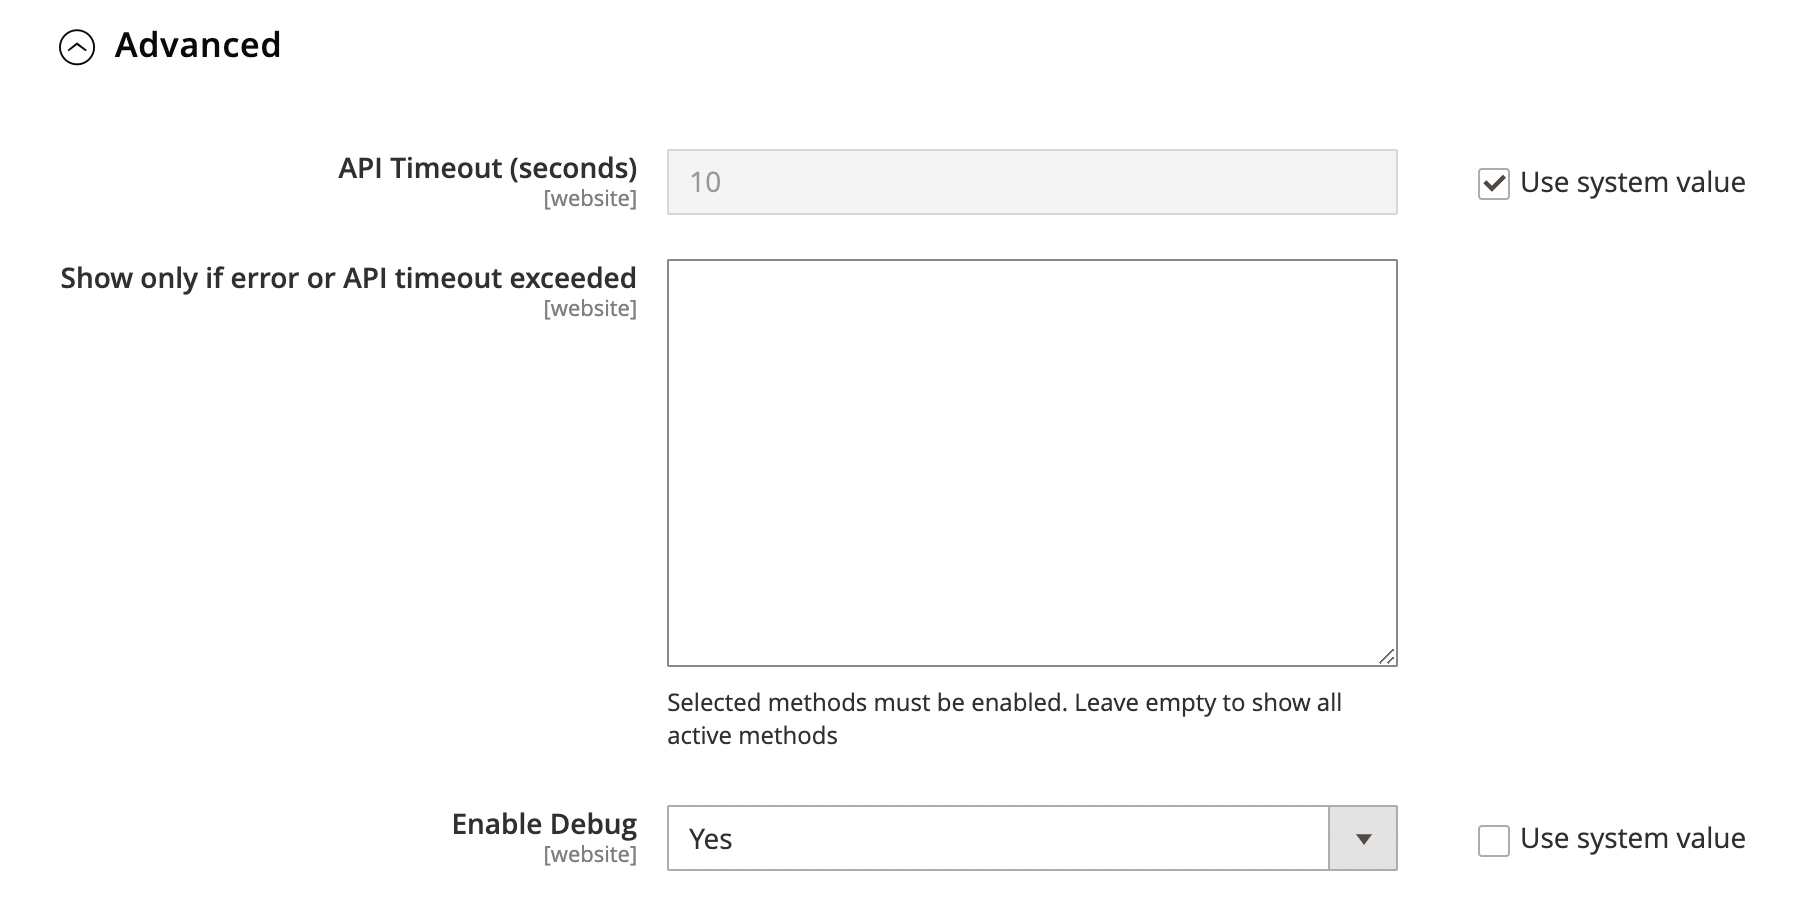Click the Selected methods must be enabled note
Viewport: 1810px width, 910px height.
(x=1004, y=719)
